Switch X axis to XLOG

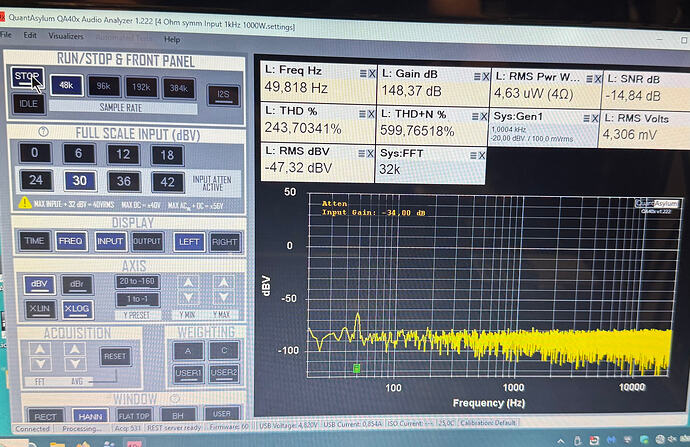(77, 309)
